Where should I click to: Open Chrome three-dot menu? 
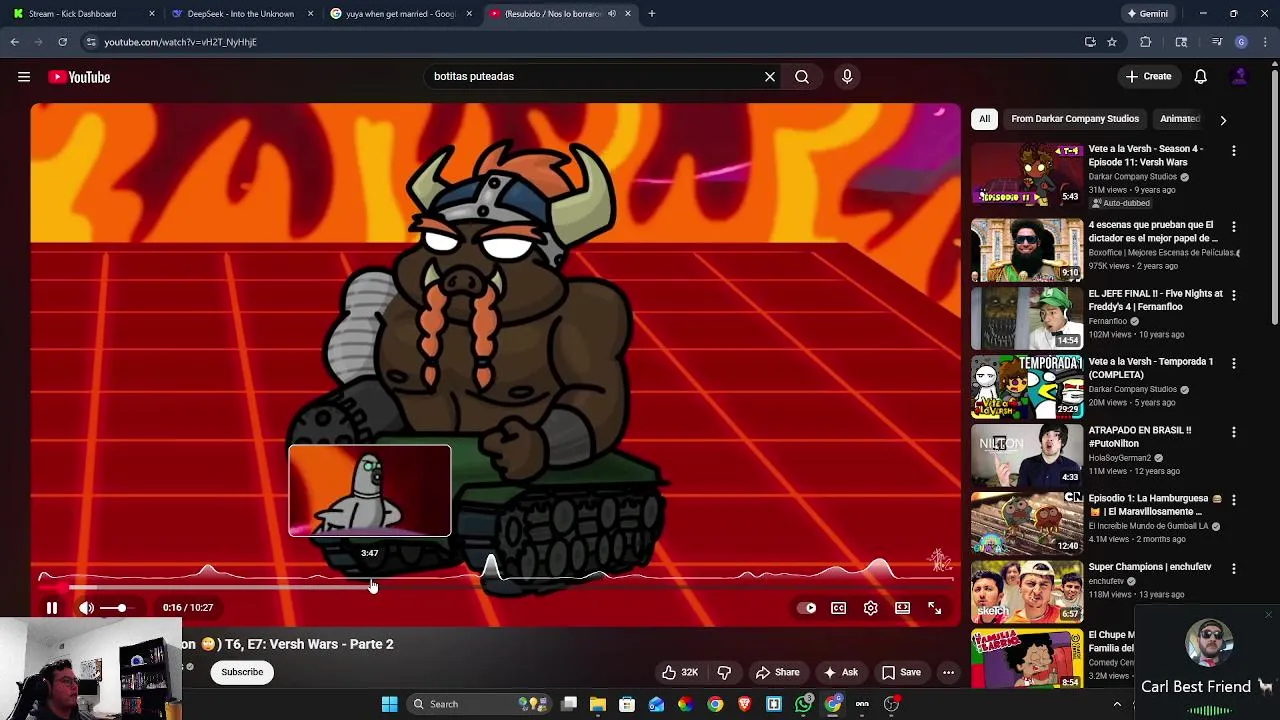click(x=1266, y=42)
